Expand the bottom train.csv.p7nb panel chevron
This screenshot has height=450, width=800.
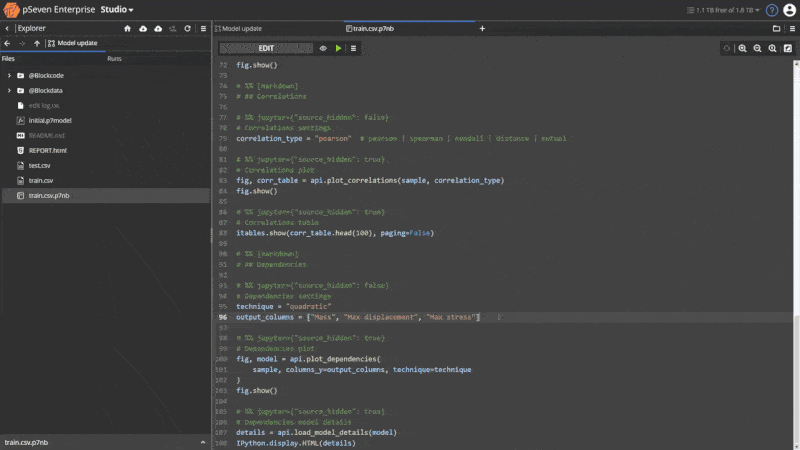pyautogui.click(x=203, y=442)
